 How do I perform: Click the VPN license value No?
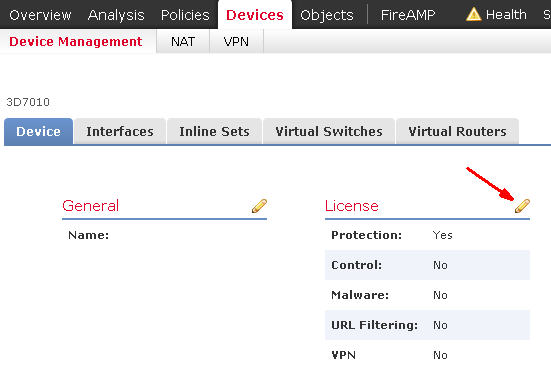(440, 355)
